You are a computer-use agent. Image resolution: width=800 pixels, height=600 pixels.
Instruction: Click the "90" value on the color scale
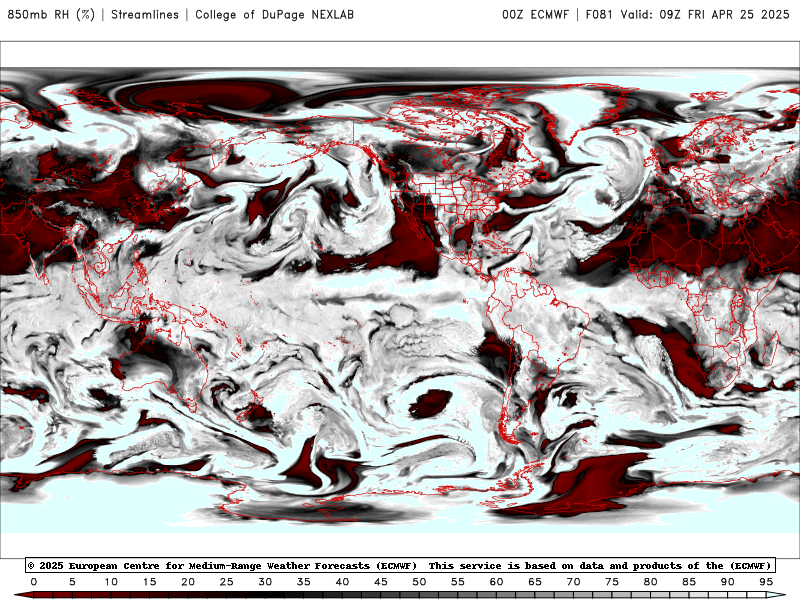pyautogui.click(x=728, y=582)
